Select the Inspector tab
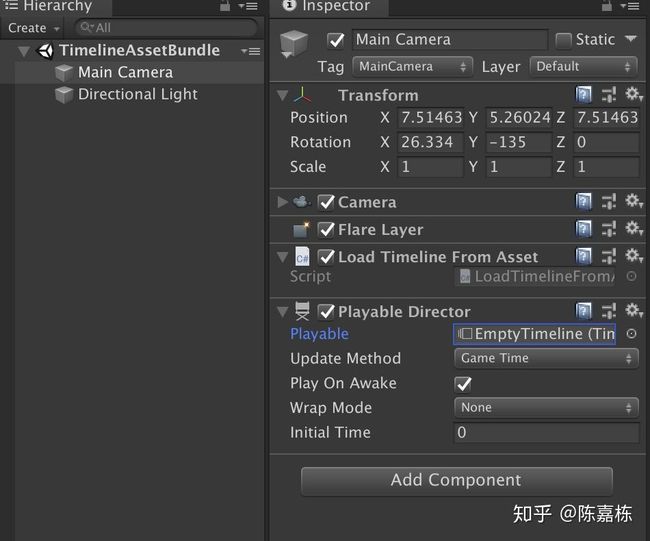 coord(329,6)
